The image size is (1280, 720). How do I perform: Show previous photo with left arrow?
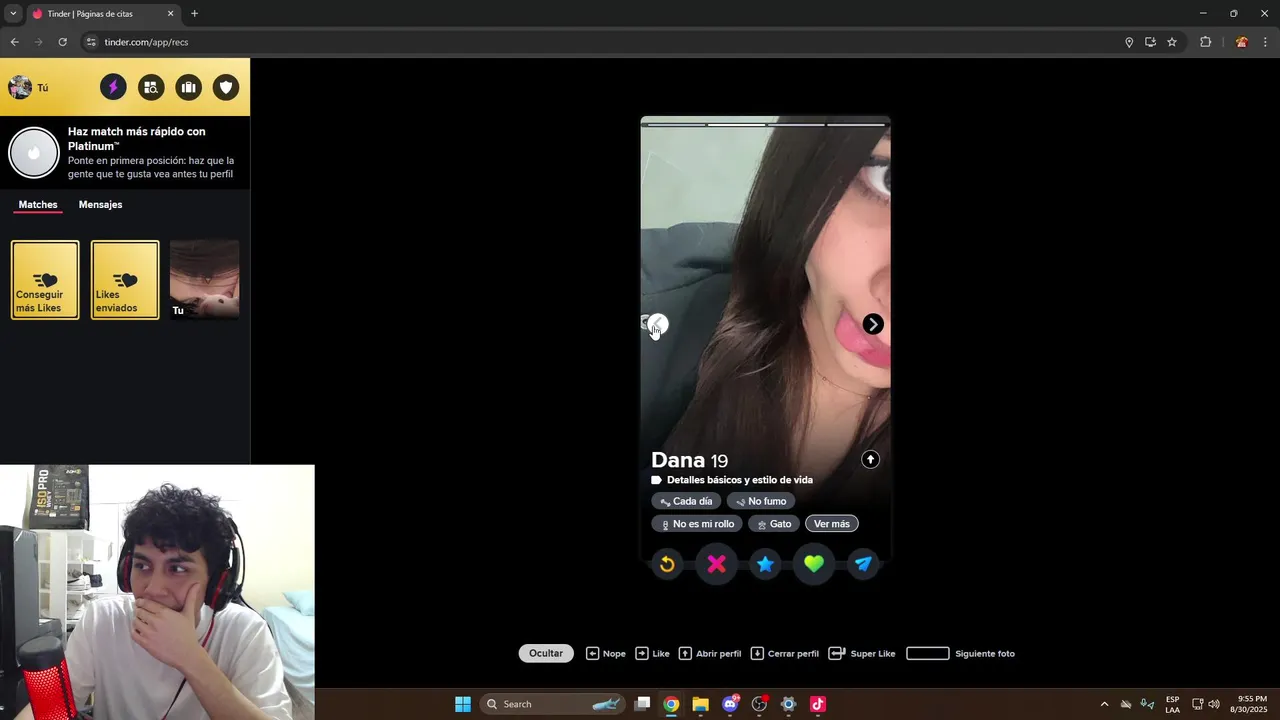pos(657,324)
